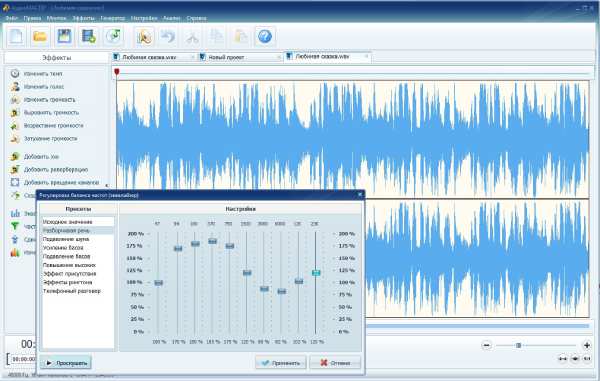600x381 pixels.
Task: Click the New file toolbar icon
Action: click(16, 36)
